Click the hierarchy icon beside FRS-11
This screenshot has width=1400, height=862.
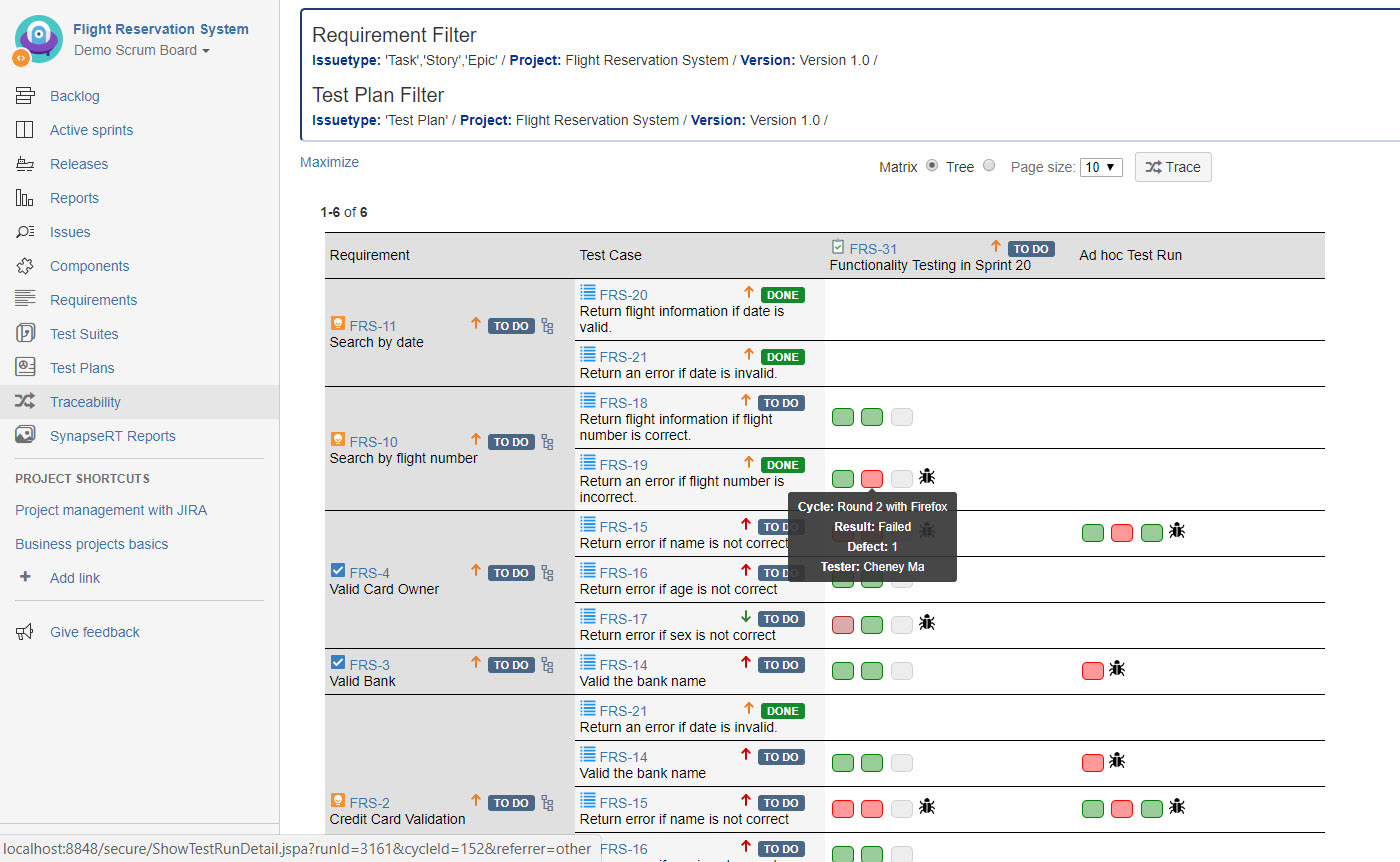(x=547, y=326)
